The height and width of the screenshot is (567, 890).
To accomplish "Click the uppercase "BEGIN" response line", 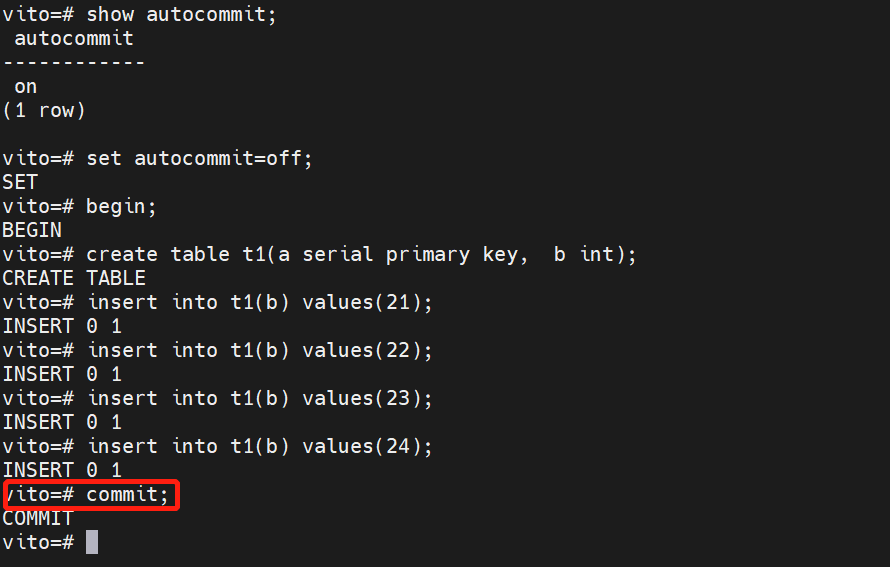I will point(32,230).
